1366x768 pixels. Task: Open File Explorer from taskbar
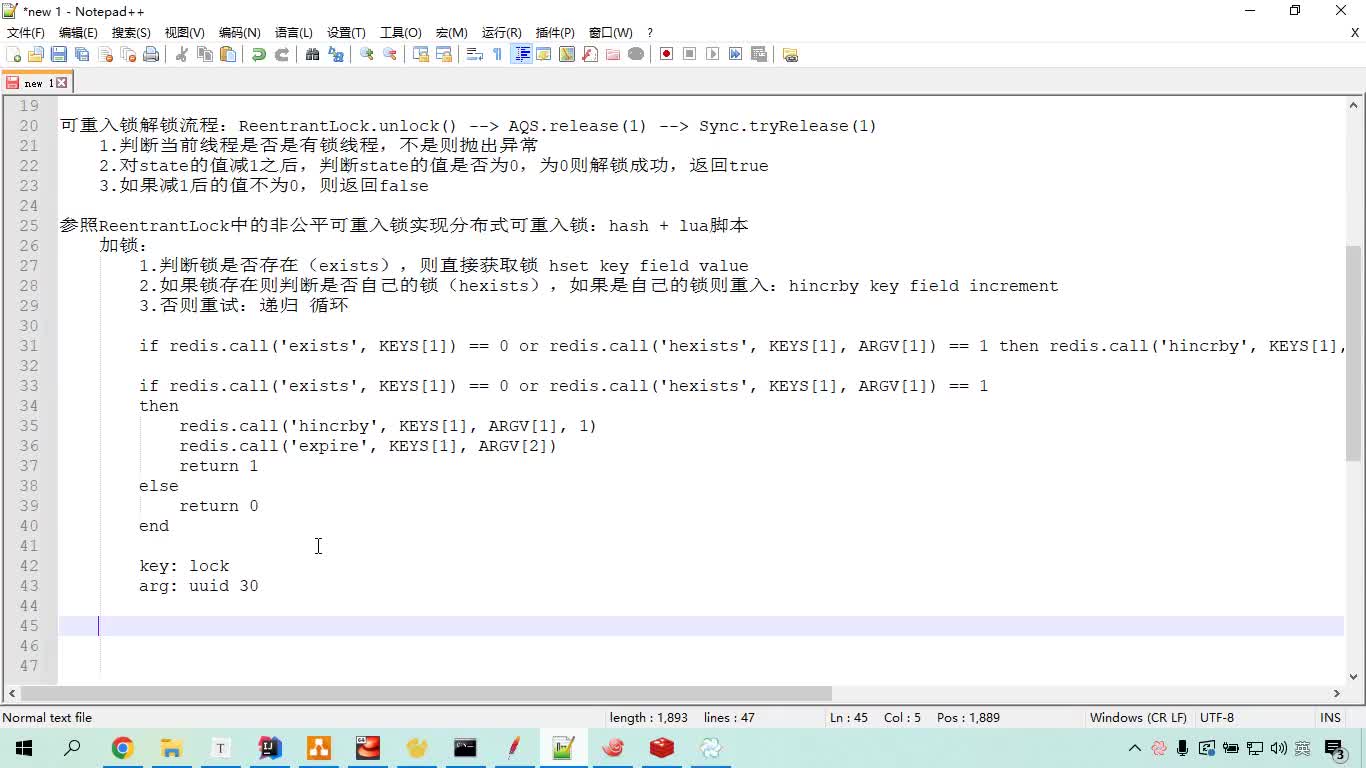(171, 748)
